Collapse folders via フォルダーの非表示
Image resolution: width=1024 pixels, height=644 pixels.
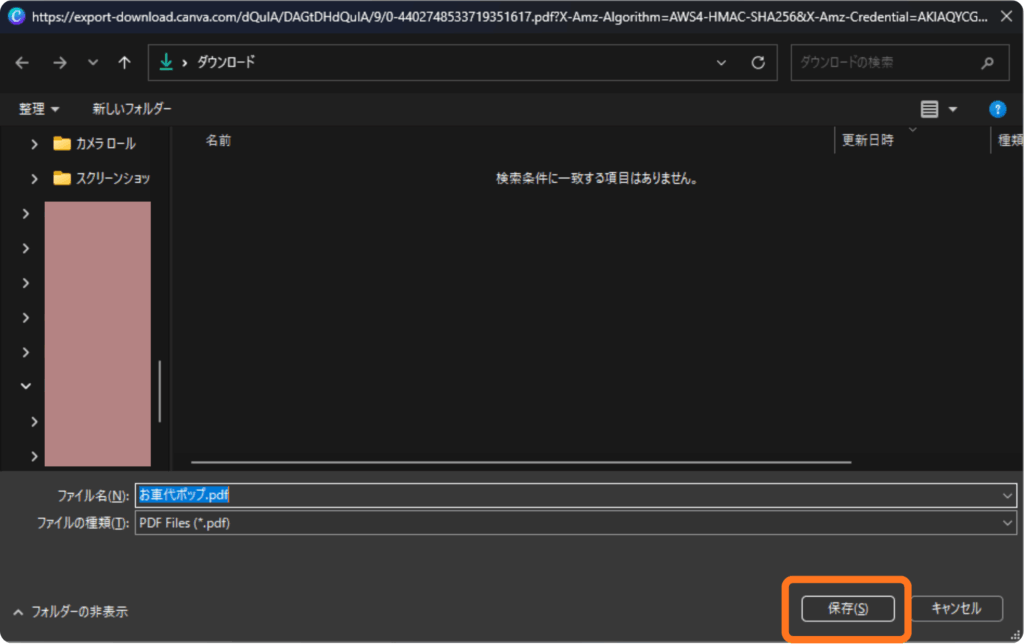pos(70,611)
